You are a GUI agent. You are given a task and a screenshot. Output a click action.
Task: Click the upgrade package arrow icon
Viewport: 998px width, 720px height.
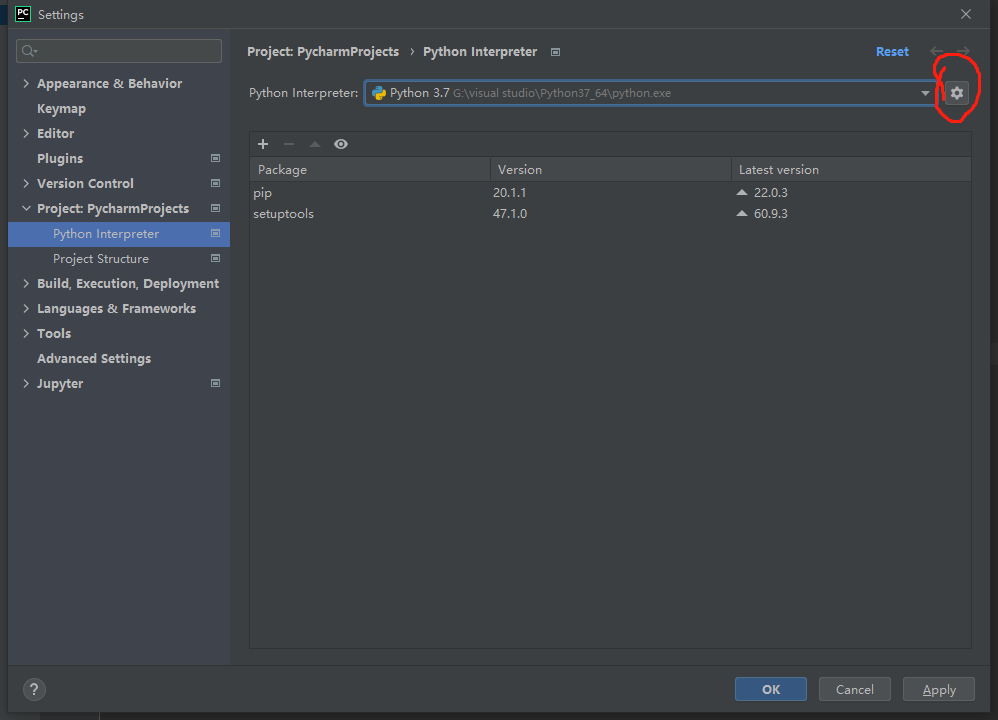click(315, 144)
